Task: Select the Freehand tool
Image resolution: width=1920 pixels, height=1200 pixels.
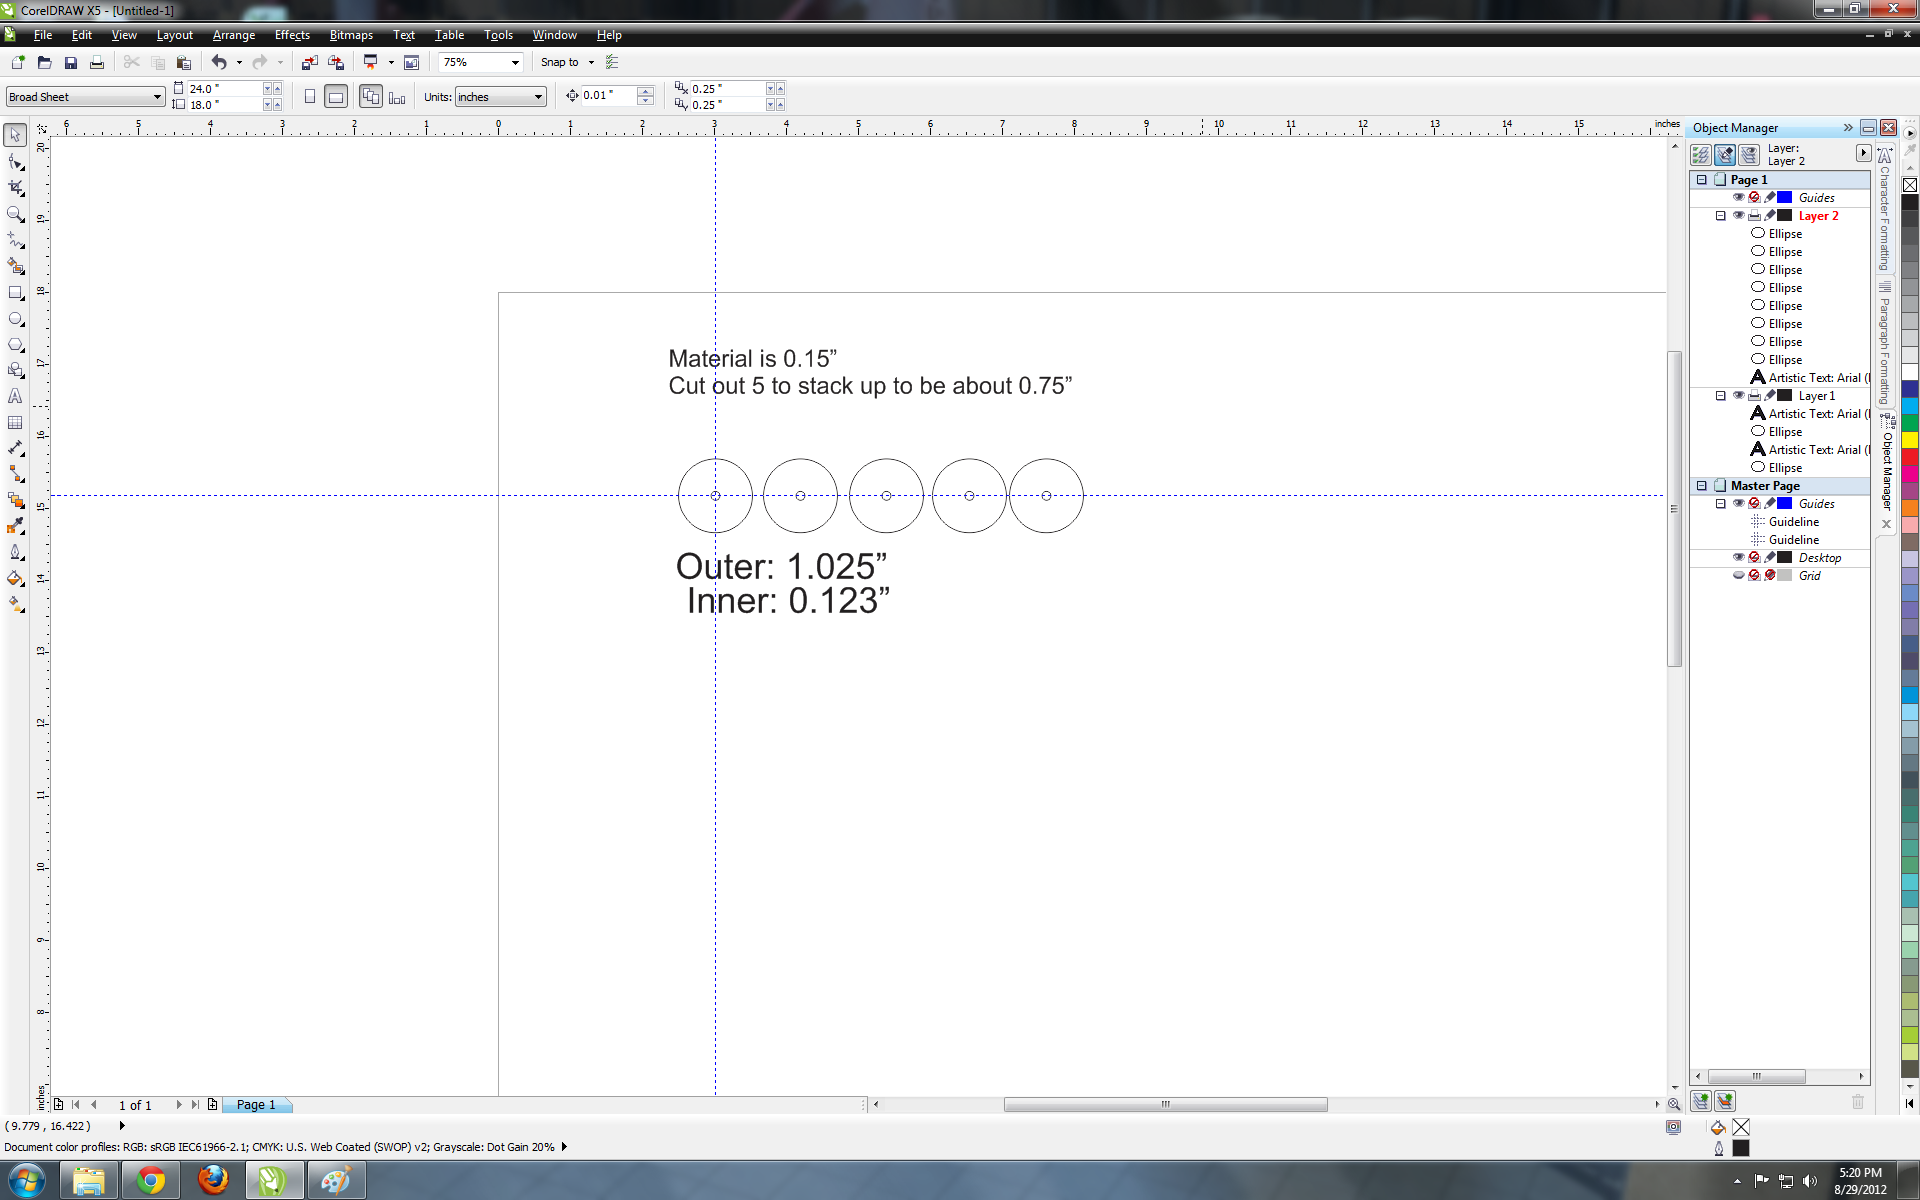Action: coord(15,240)
